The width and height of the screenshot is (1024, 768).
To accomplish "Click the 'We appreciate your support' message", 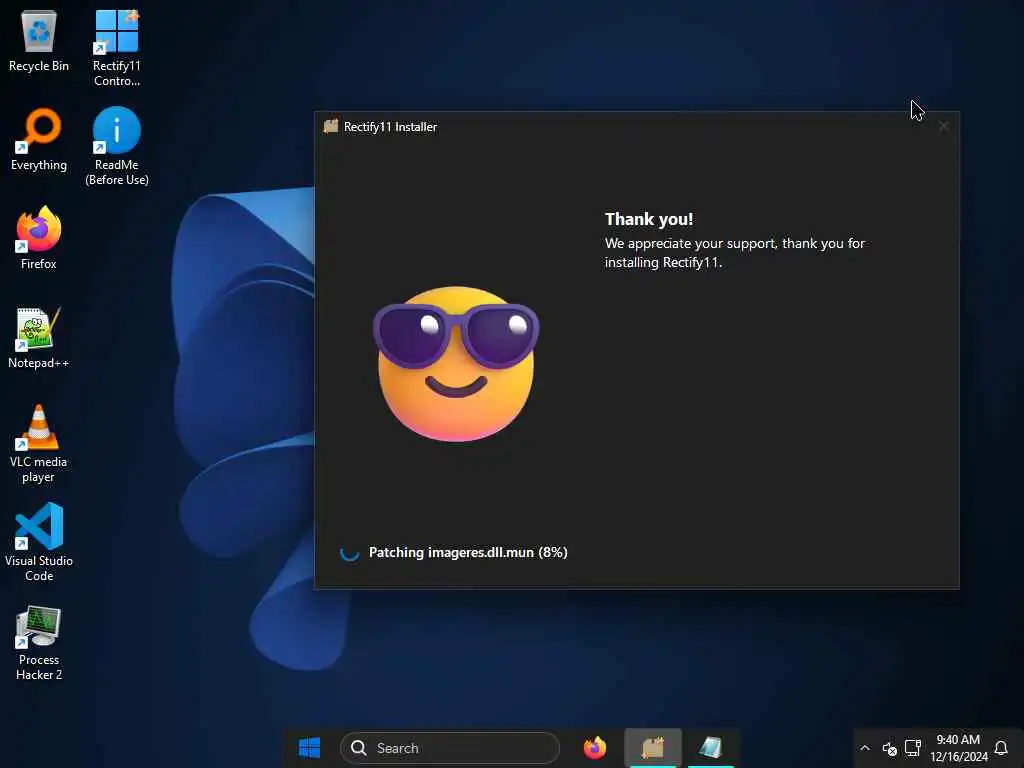I will point(735,253).
